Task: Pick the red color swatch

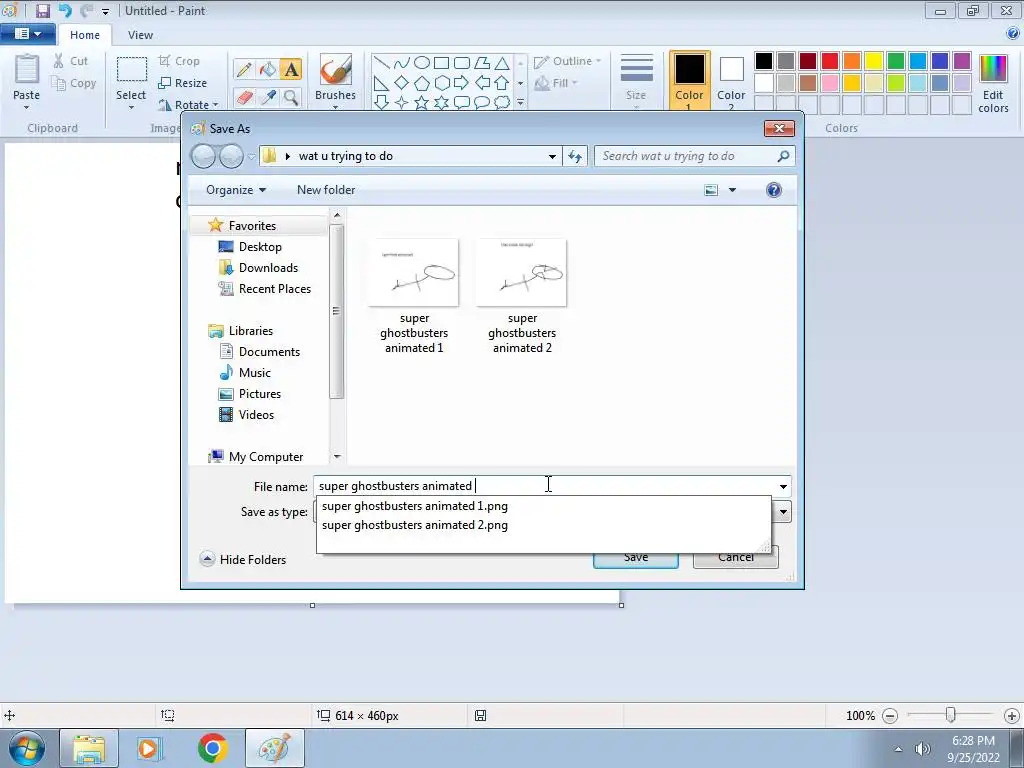Action: point(829,61)
